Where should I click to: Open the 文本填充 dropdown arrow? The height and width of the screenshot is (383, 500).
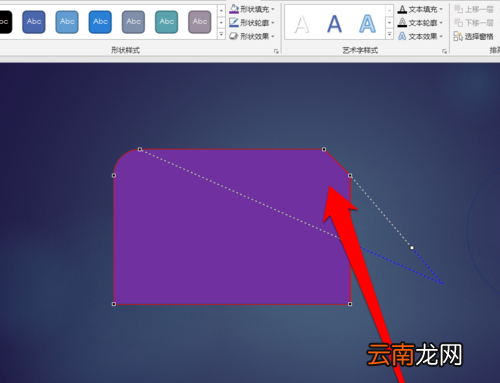pos(441,9)
